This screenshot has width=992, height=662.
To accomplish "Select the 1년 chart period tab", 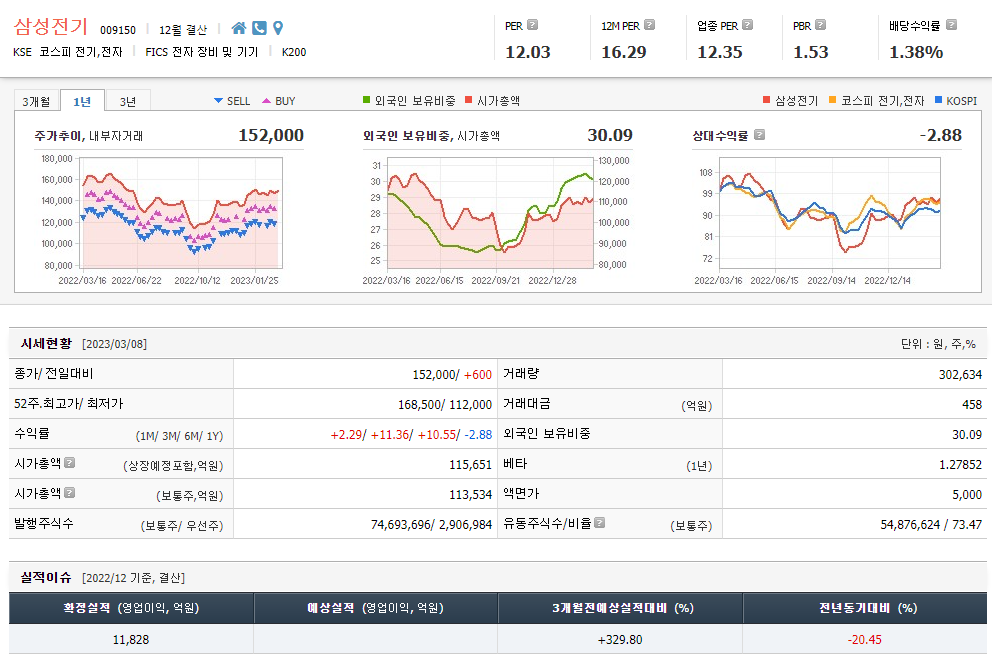I will pos(82,101).
